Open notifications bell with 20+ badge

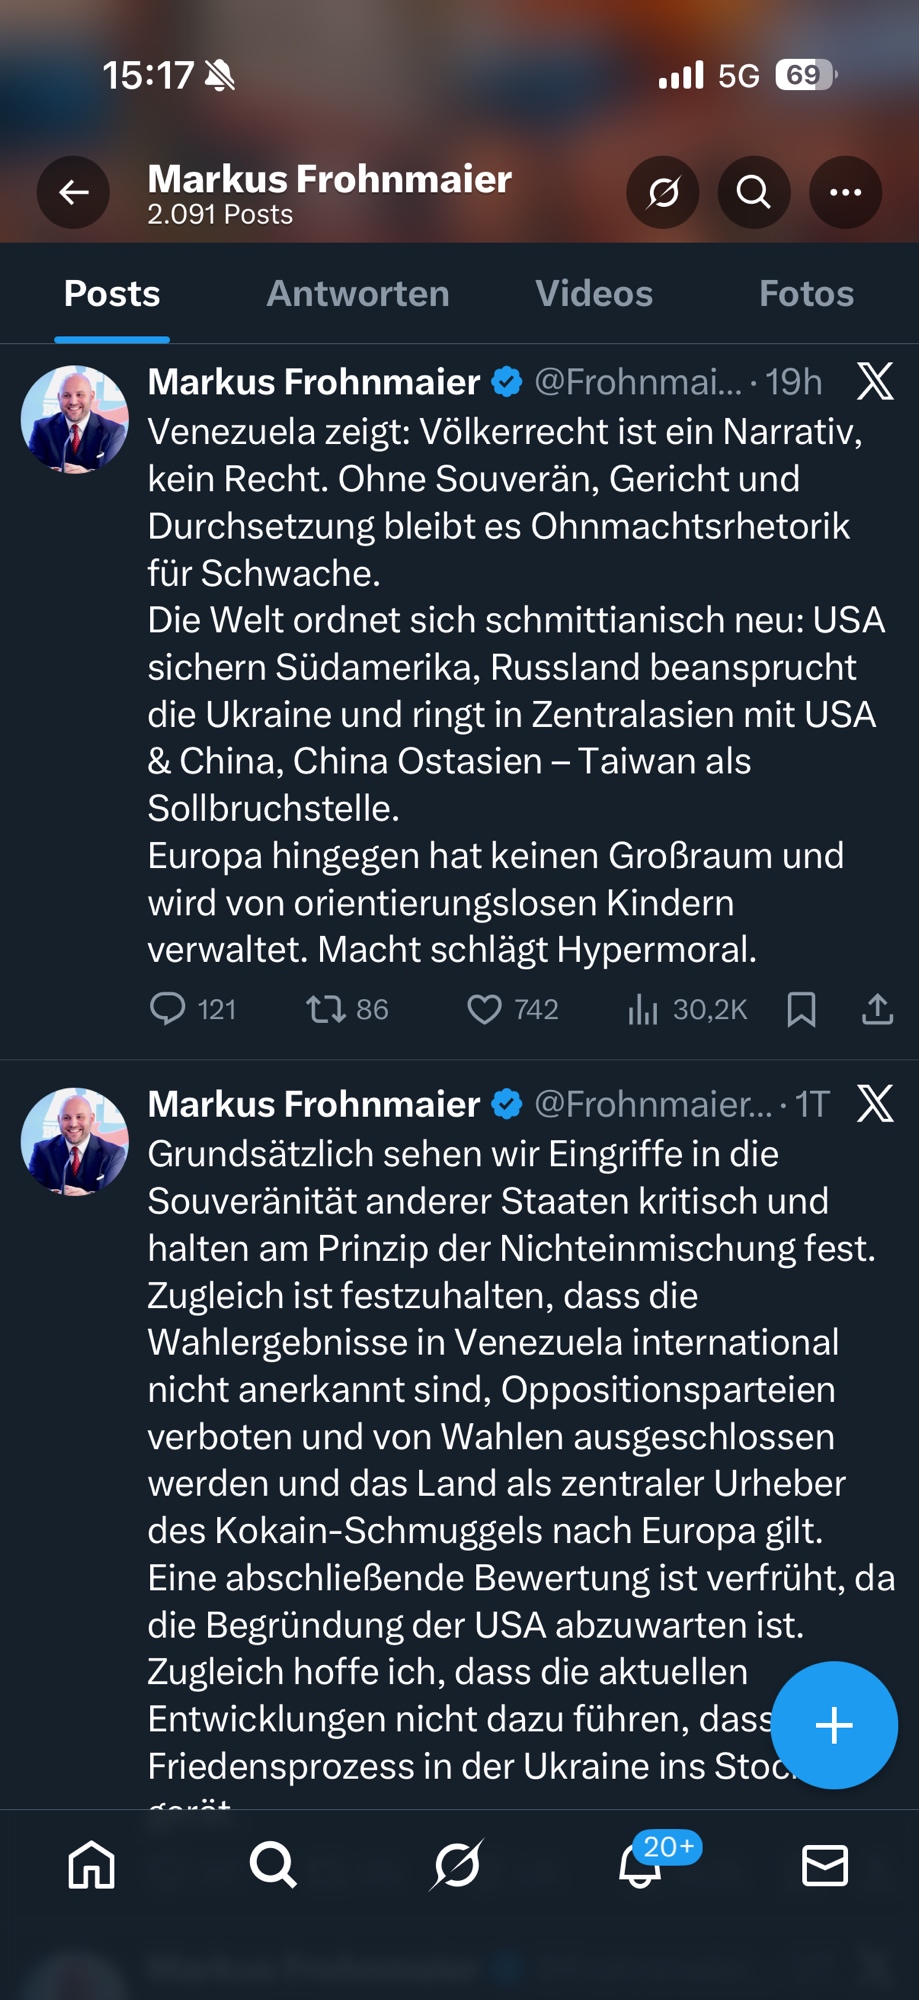coord(641,1865)
